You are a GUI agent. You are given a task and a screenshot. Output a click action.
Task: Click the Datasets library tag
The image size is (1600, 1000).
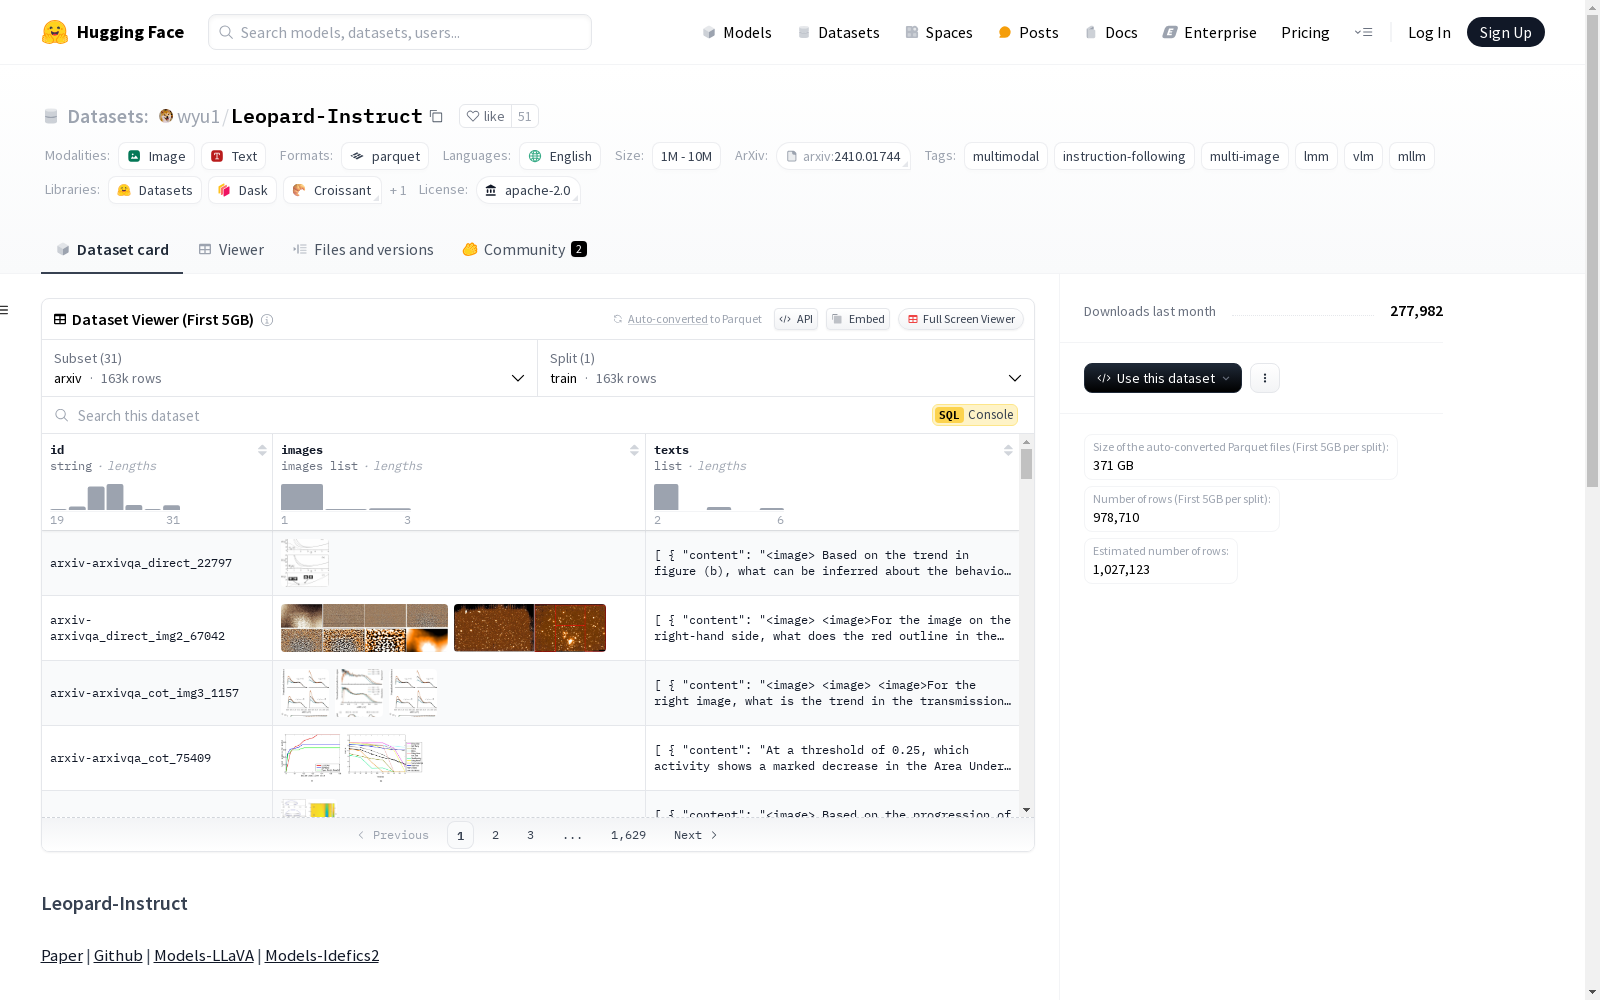(155, 190)
